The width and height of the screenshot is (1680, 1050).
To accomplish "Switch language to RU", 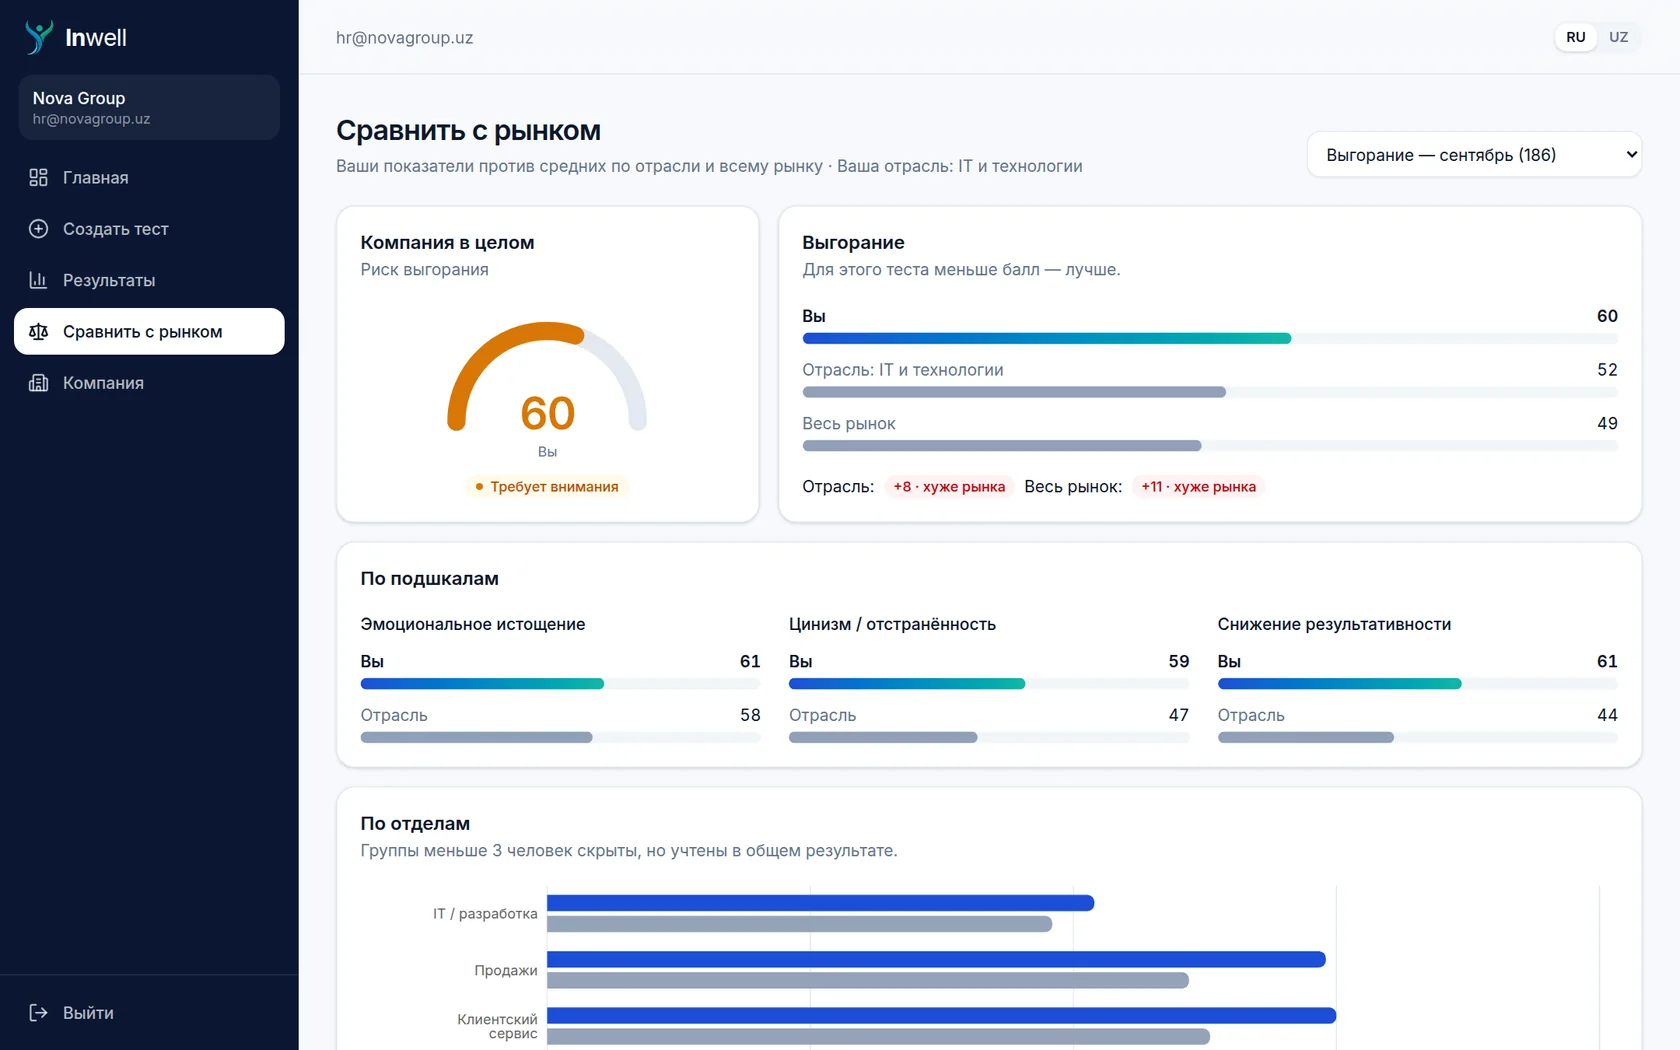I will tap(1576, 37).
